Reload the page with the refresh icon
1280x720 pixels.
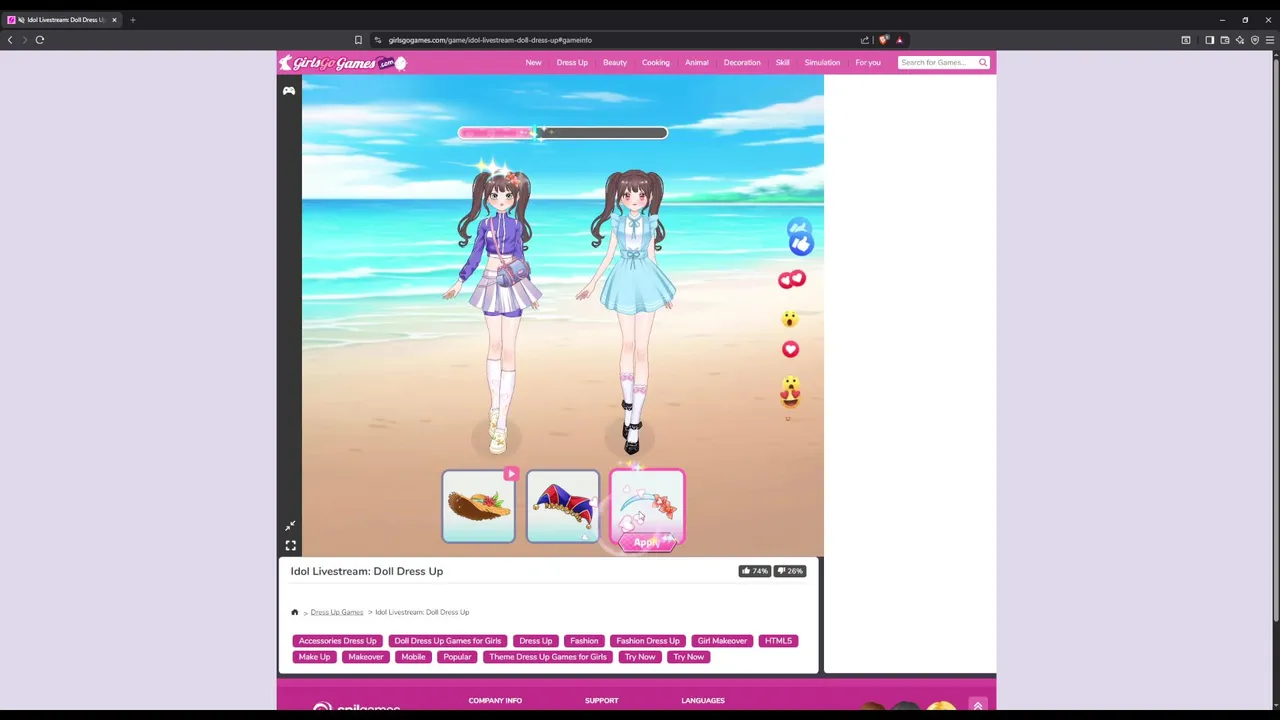40,40
